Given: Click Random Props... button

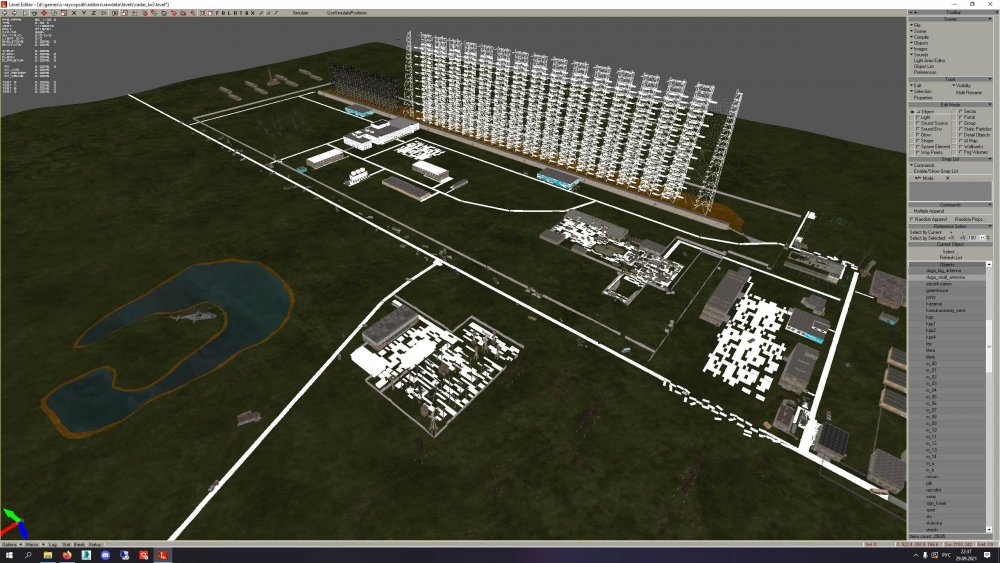Looking at the screenshot, I should [x=969, y=219].
